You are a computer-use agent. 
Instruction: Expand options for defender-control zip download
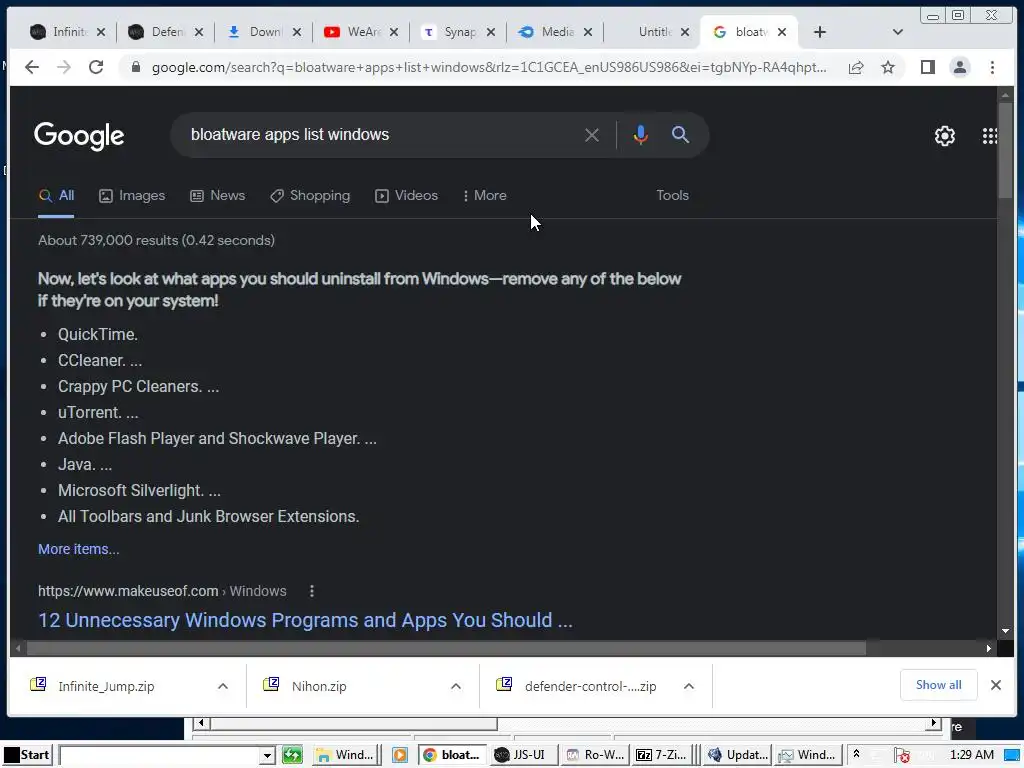(x=688, y=686)
